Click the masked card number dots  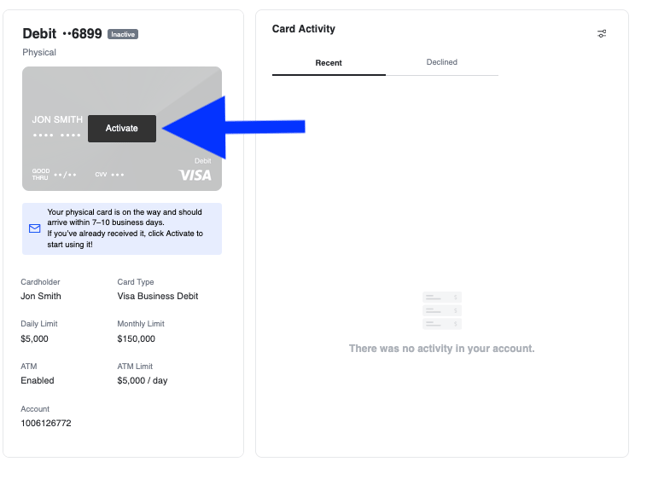[x=57, y=135]
